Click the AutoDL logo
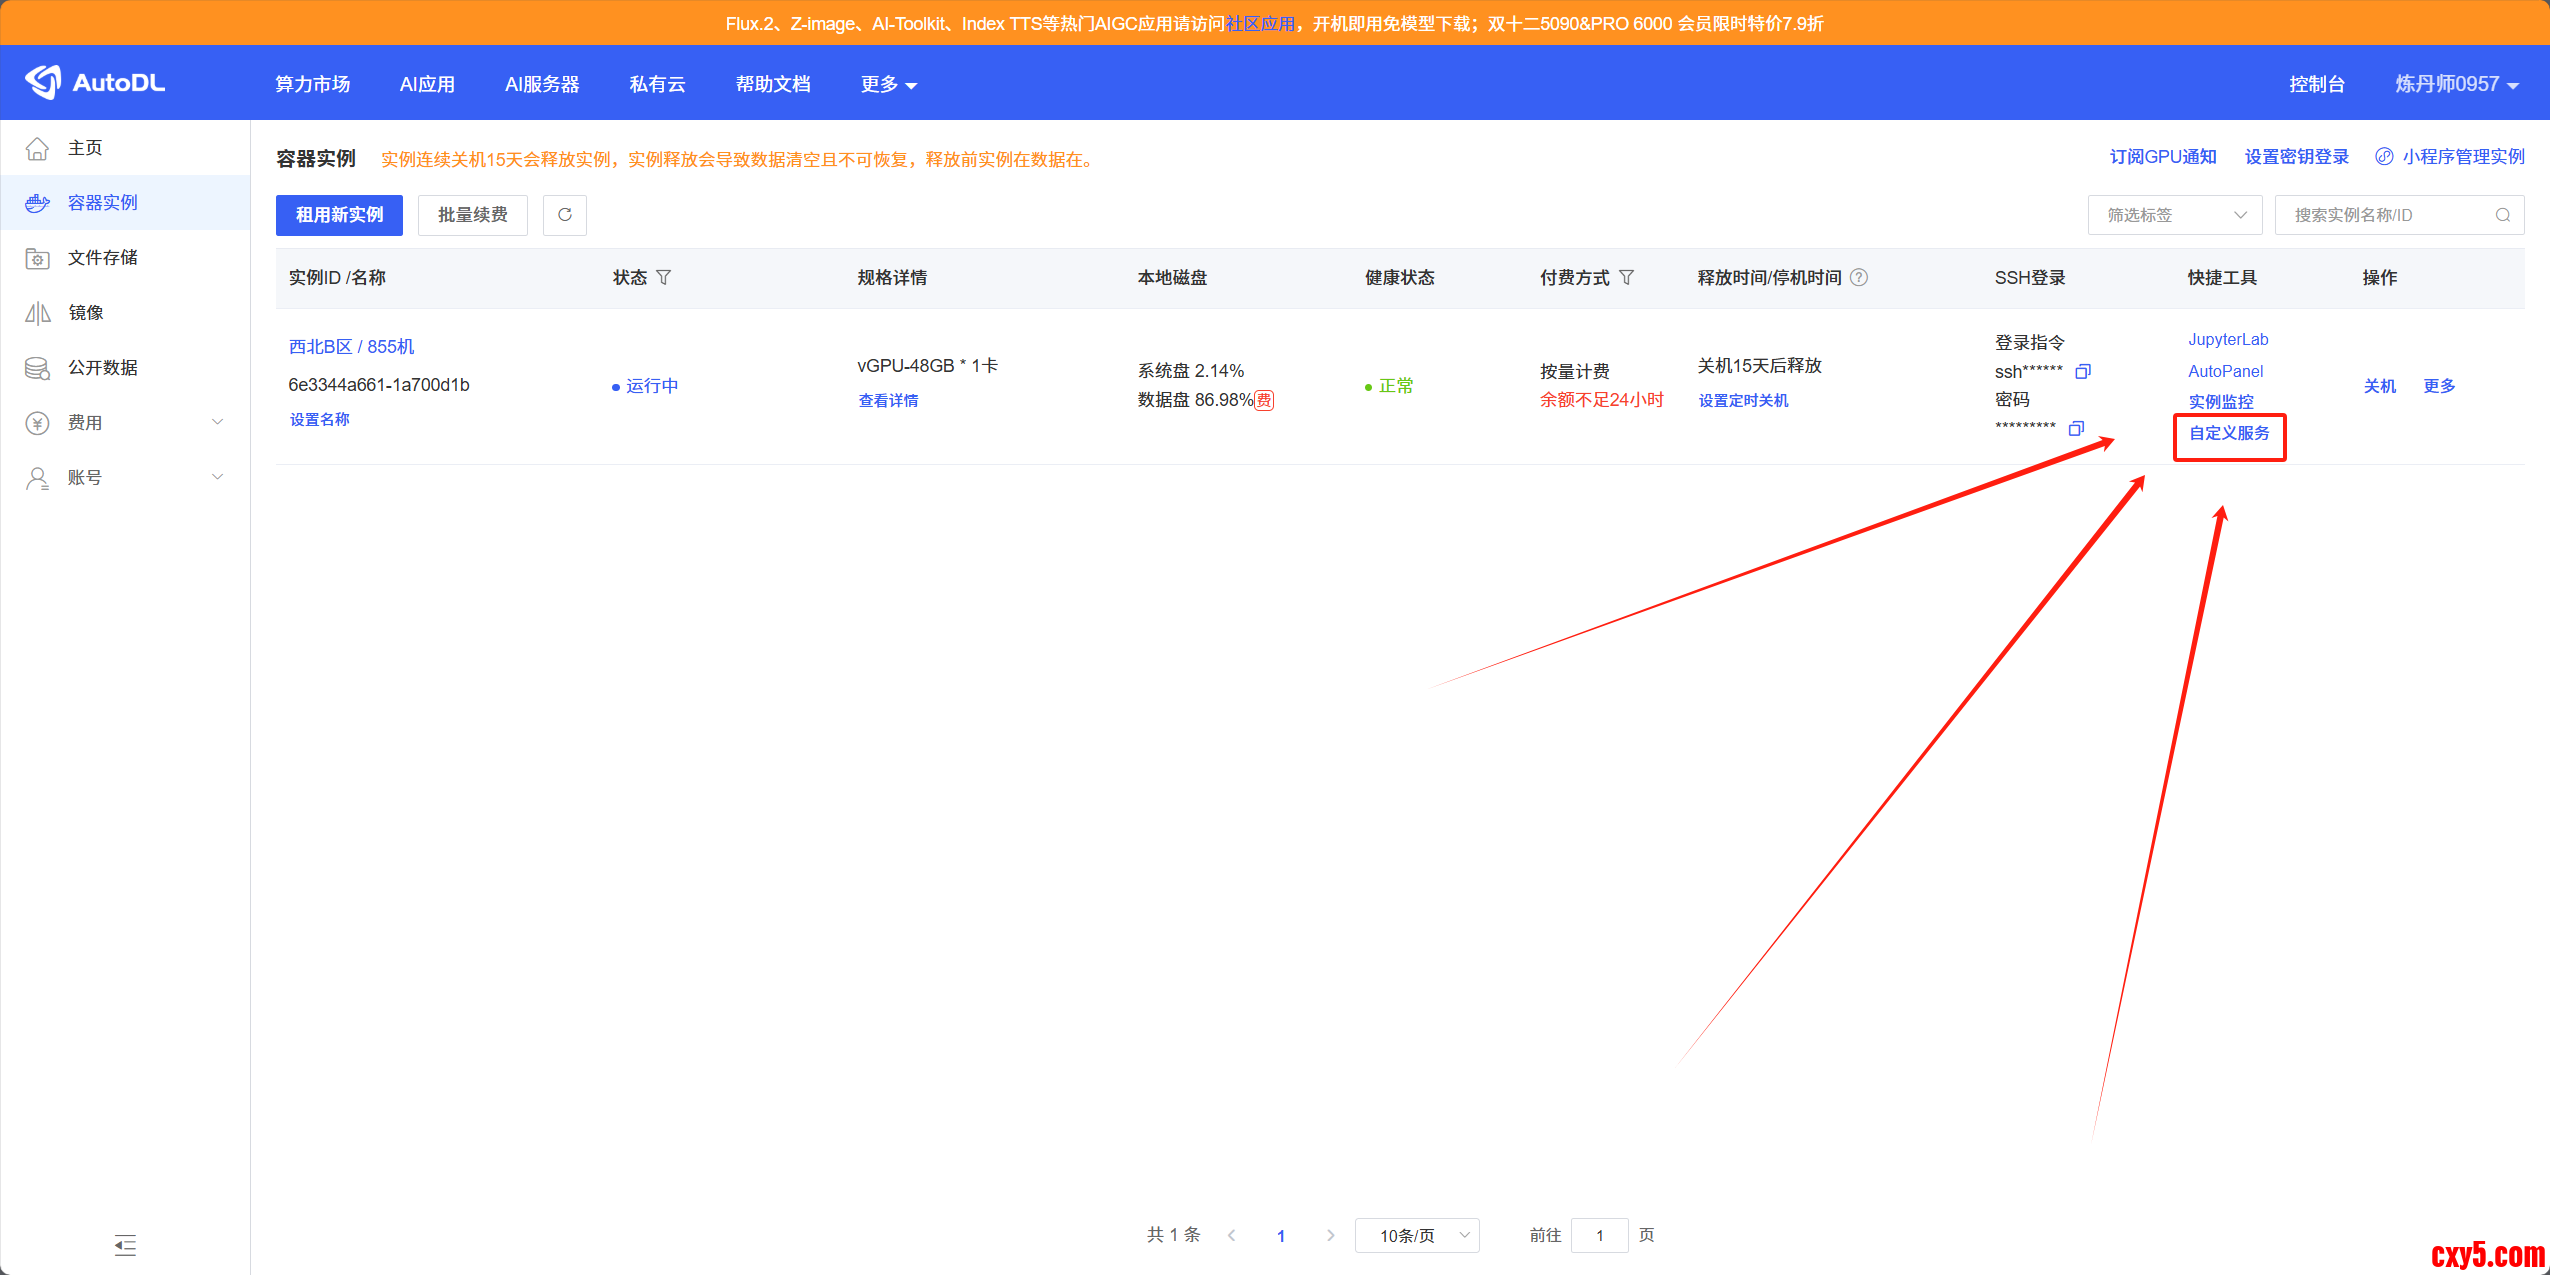Screen dimensions: 2550x1275 pos(96,83)
